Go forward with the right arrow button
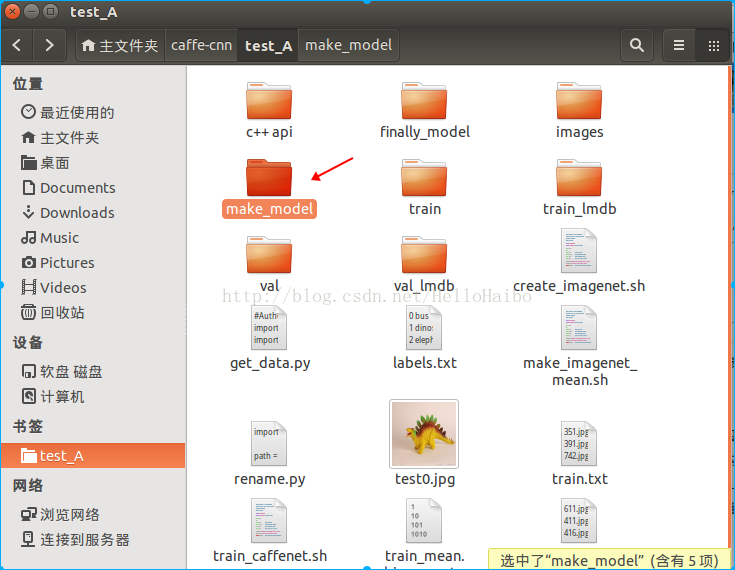The width and height of the screenshot is (735, 570). point(49,45)
